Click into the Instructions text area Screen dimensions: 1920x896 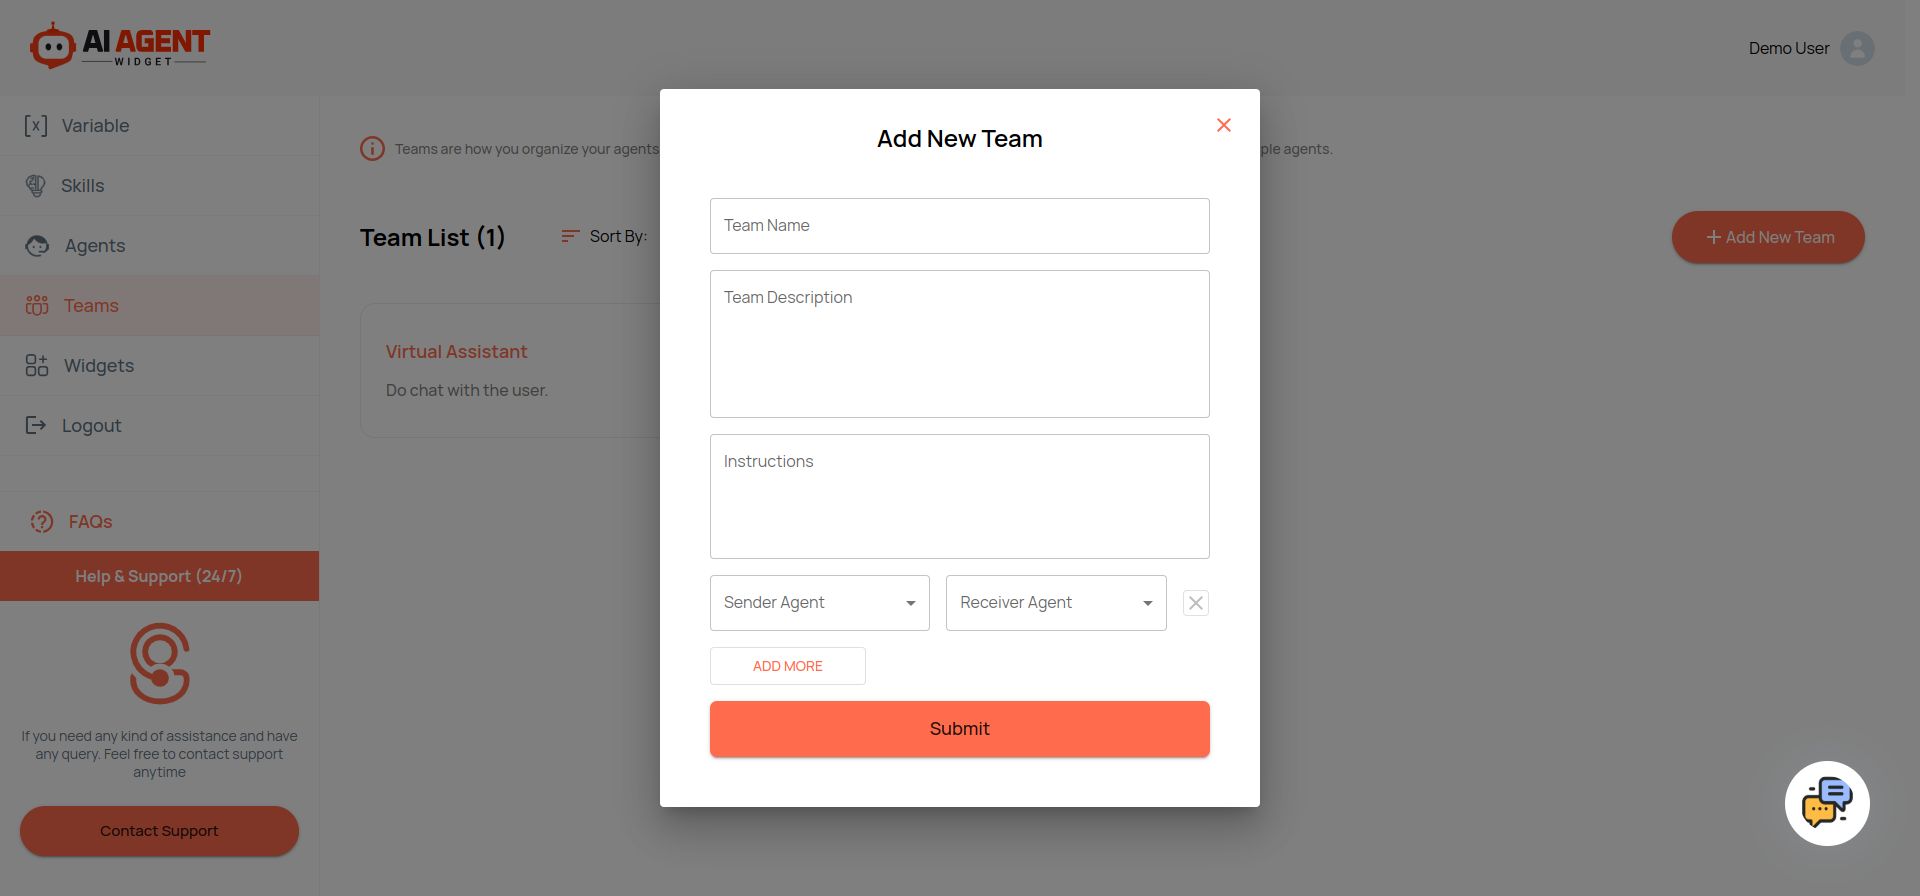pos(959,496)
